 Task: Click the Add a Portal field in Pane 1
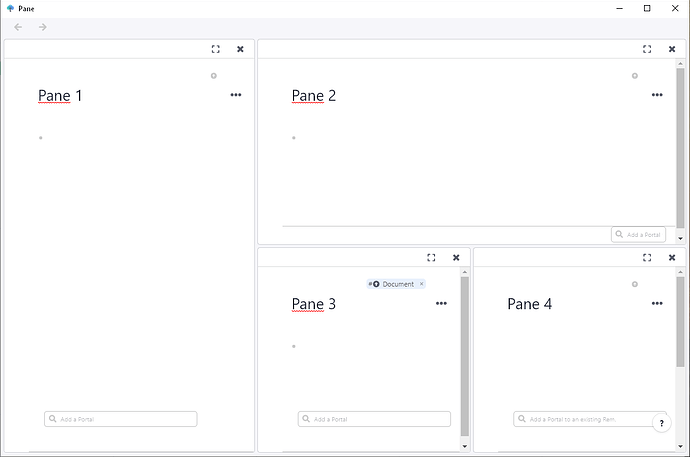coord(121,419)
